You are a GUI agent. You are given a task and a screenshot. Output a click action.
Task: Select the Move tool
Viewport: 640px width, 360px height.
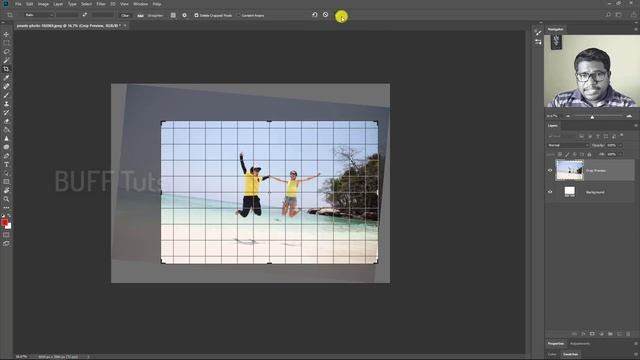[6, 34]
